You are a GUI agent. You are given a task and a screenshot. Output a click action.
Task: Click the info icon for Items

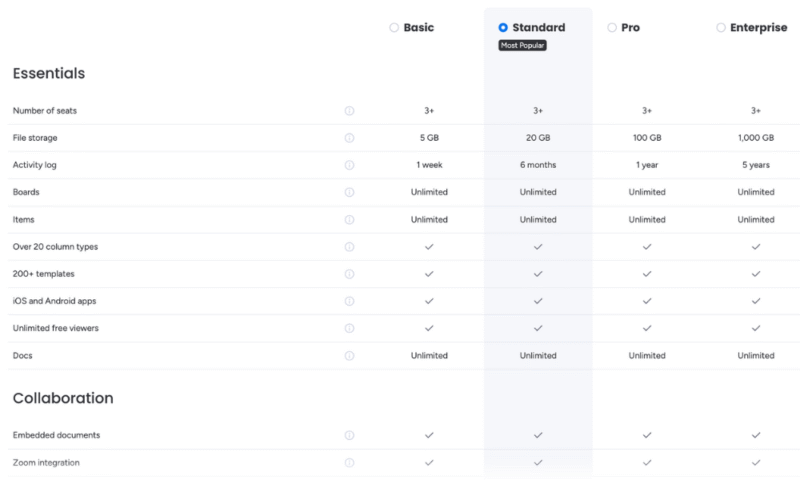tap(350, 219)
